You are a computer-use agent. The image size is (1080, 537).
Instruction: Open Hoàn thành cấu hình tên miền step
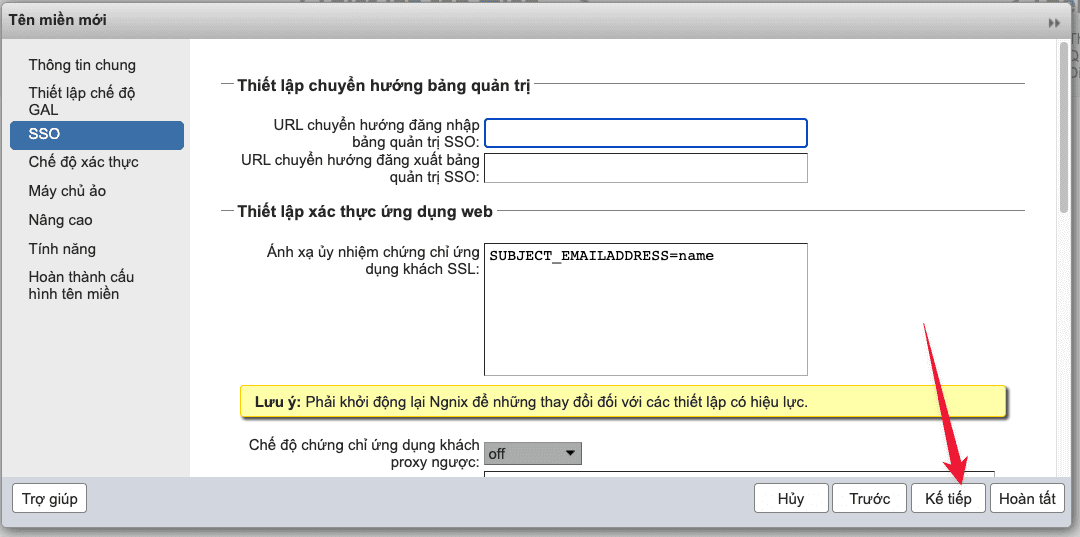point(81,285)
